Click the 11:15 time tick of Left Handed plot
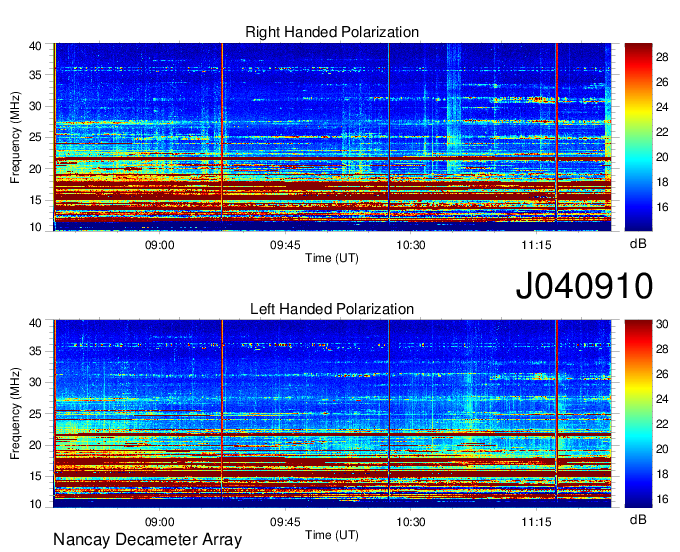Viewport: 680px width, 552px height. [536, 522]
